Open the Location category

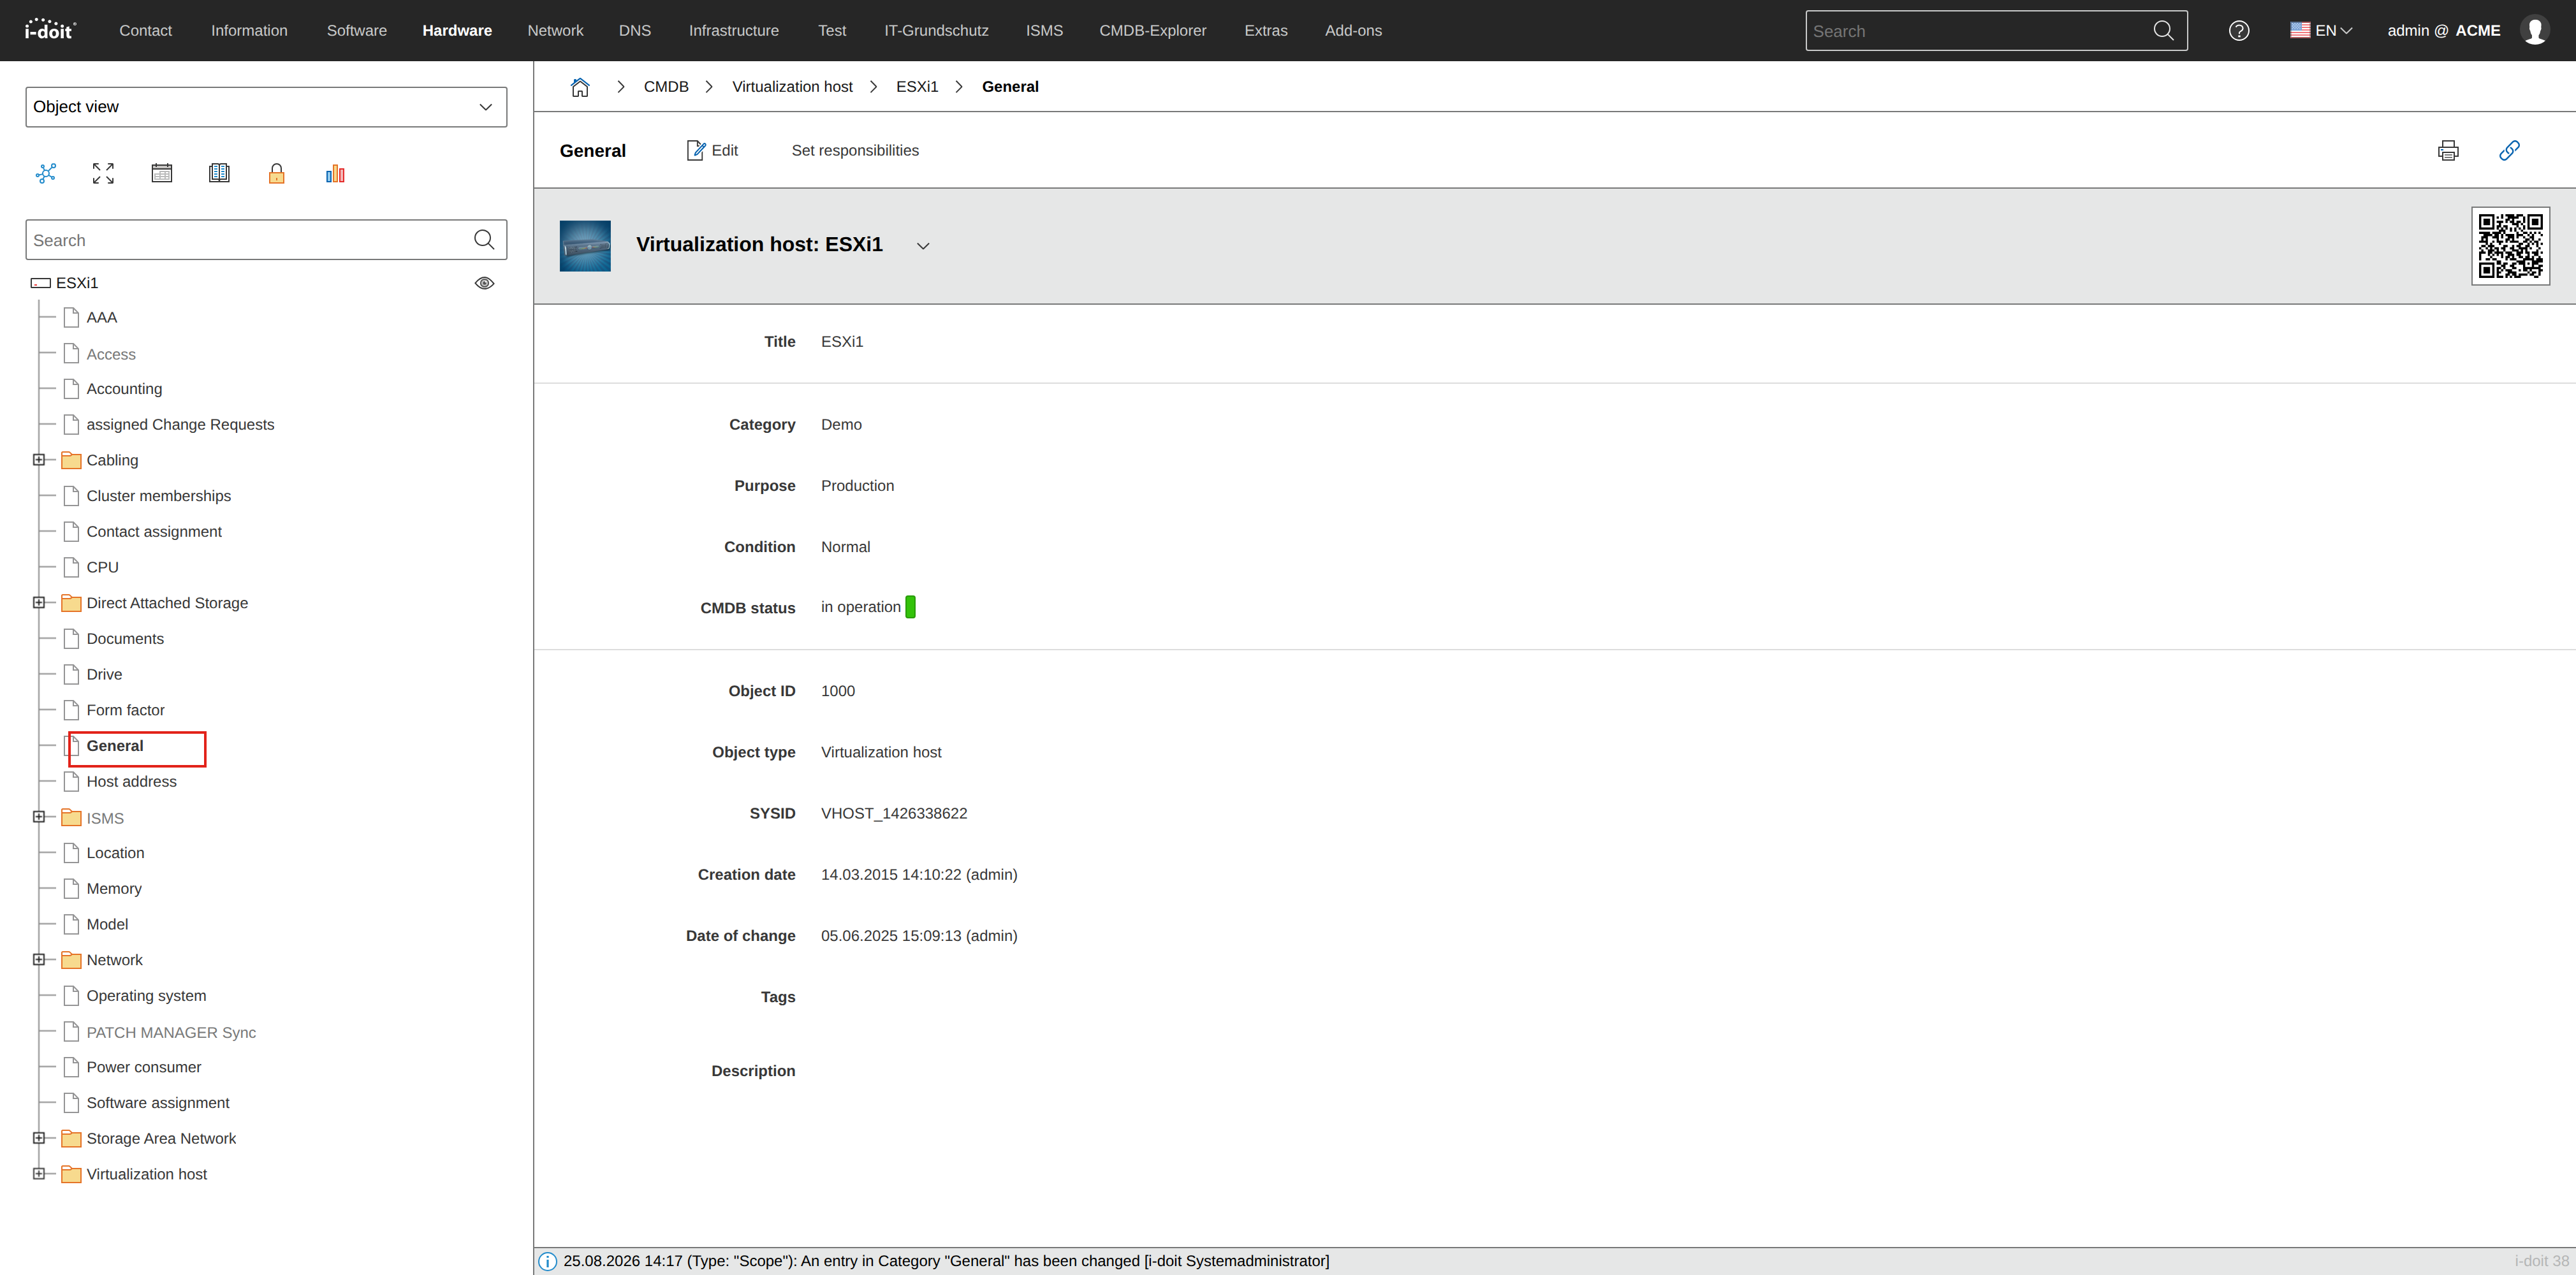click(115, 853)
